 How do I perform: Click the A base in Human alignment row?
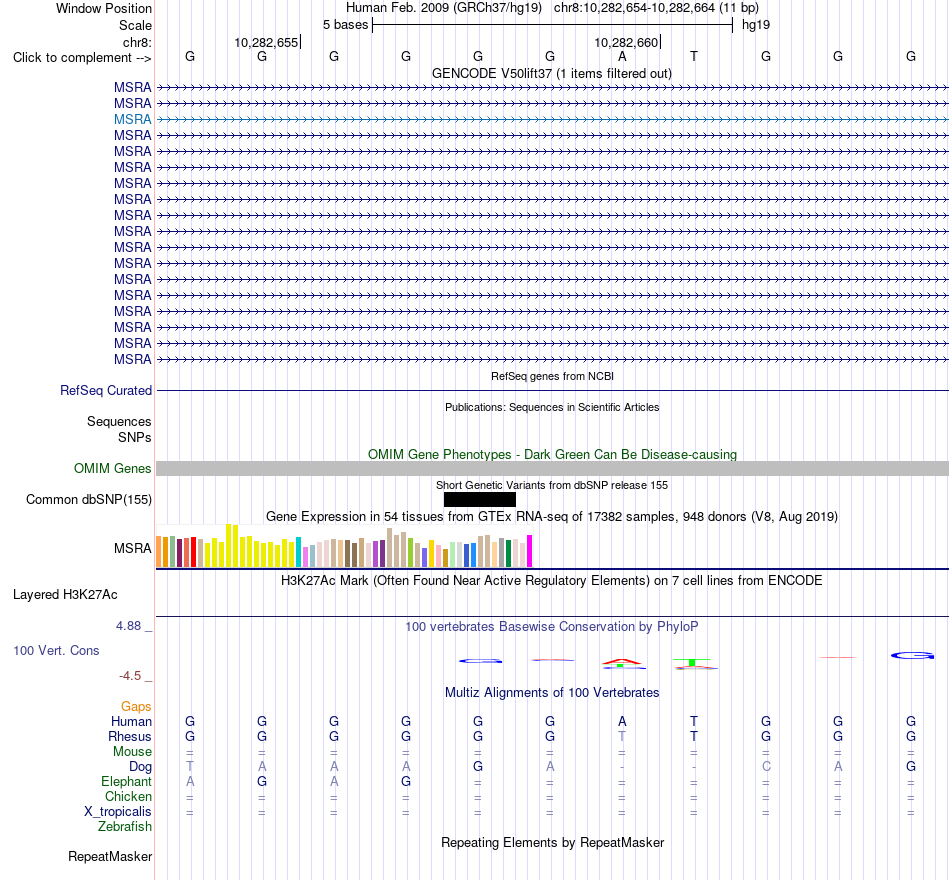(622, 721)
